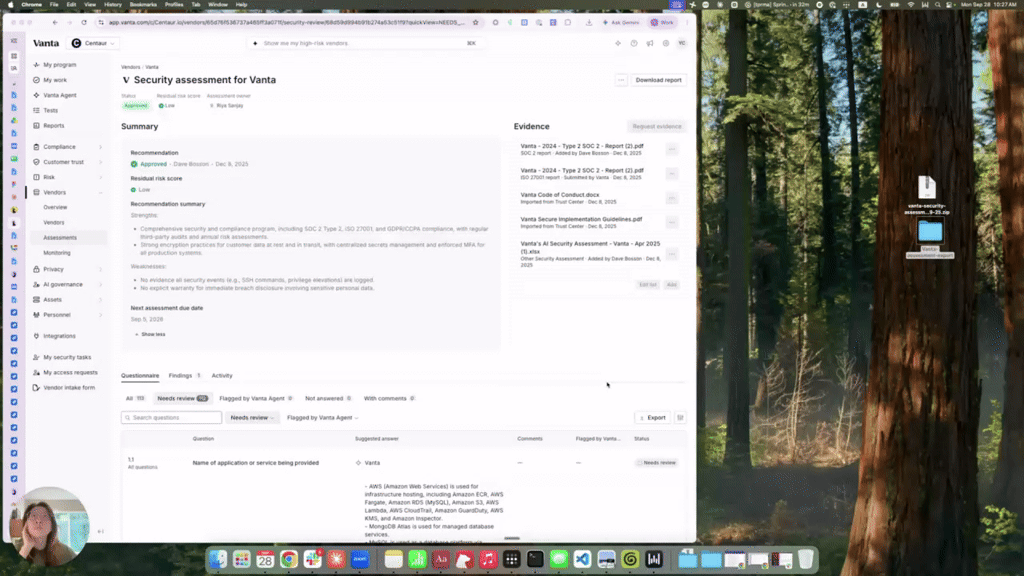Click the notifications megaphone icon in Vanta header
This screenshot has width=1024, height=576.
tap(650, 43)
